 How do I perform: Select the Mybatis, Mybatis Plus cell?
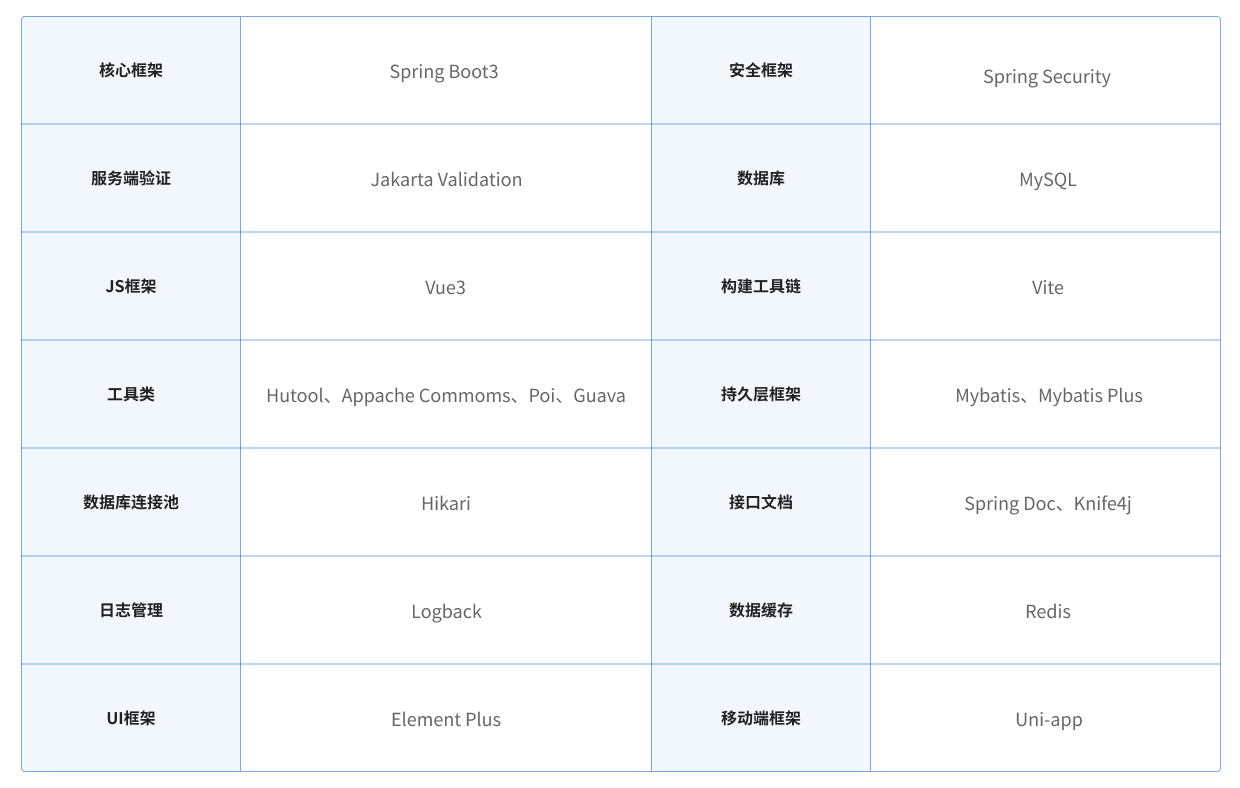tap(1045, 394)
